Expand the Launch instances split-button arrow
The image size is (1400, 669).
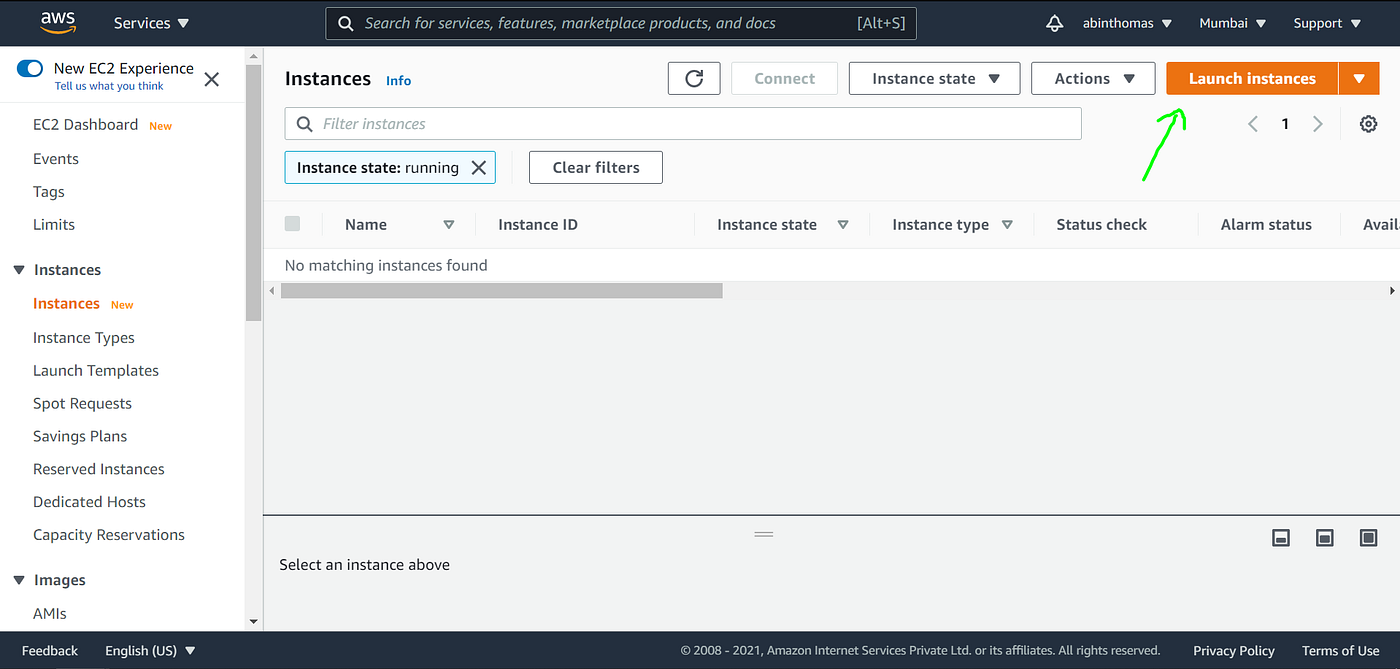point(1359,78)
